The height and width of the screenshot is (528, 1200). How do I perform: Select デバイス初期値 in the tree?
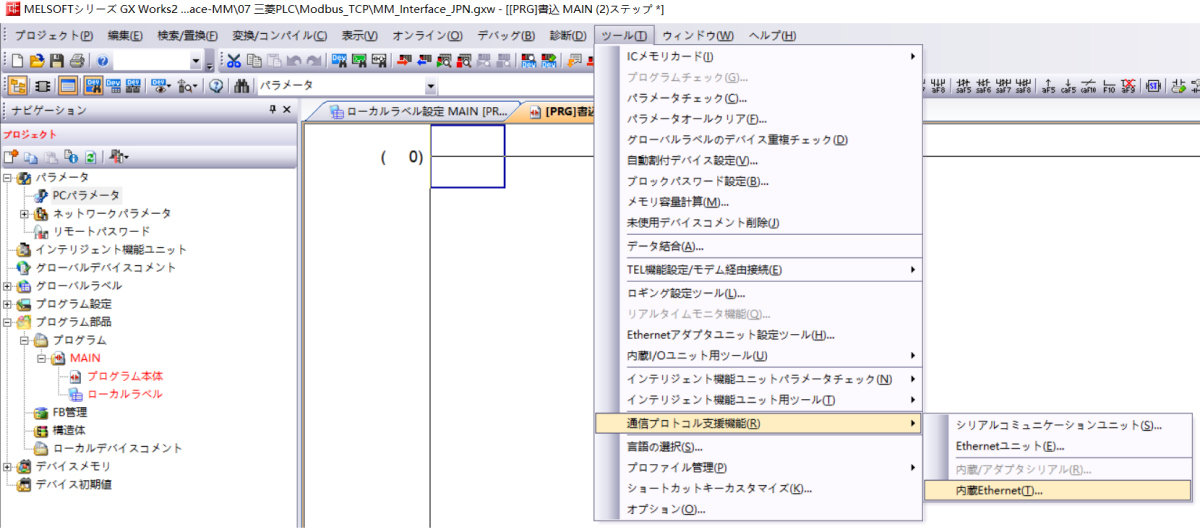tap(73, 484)
